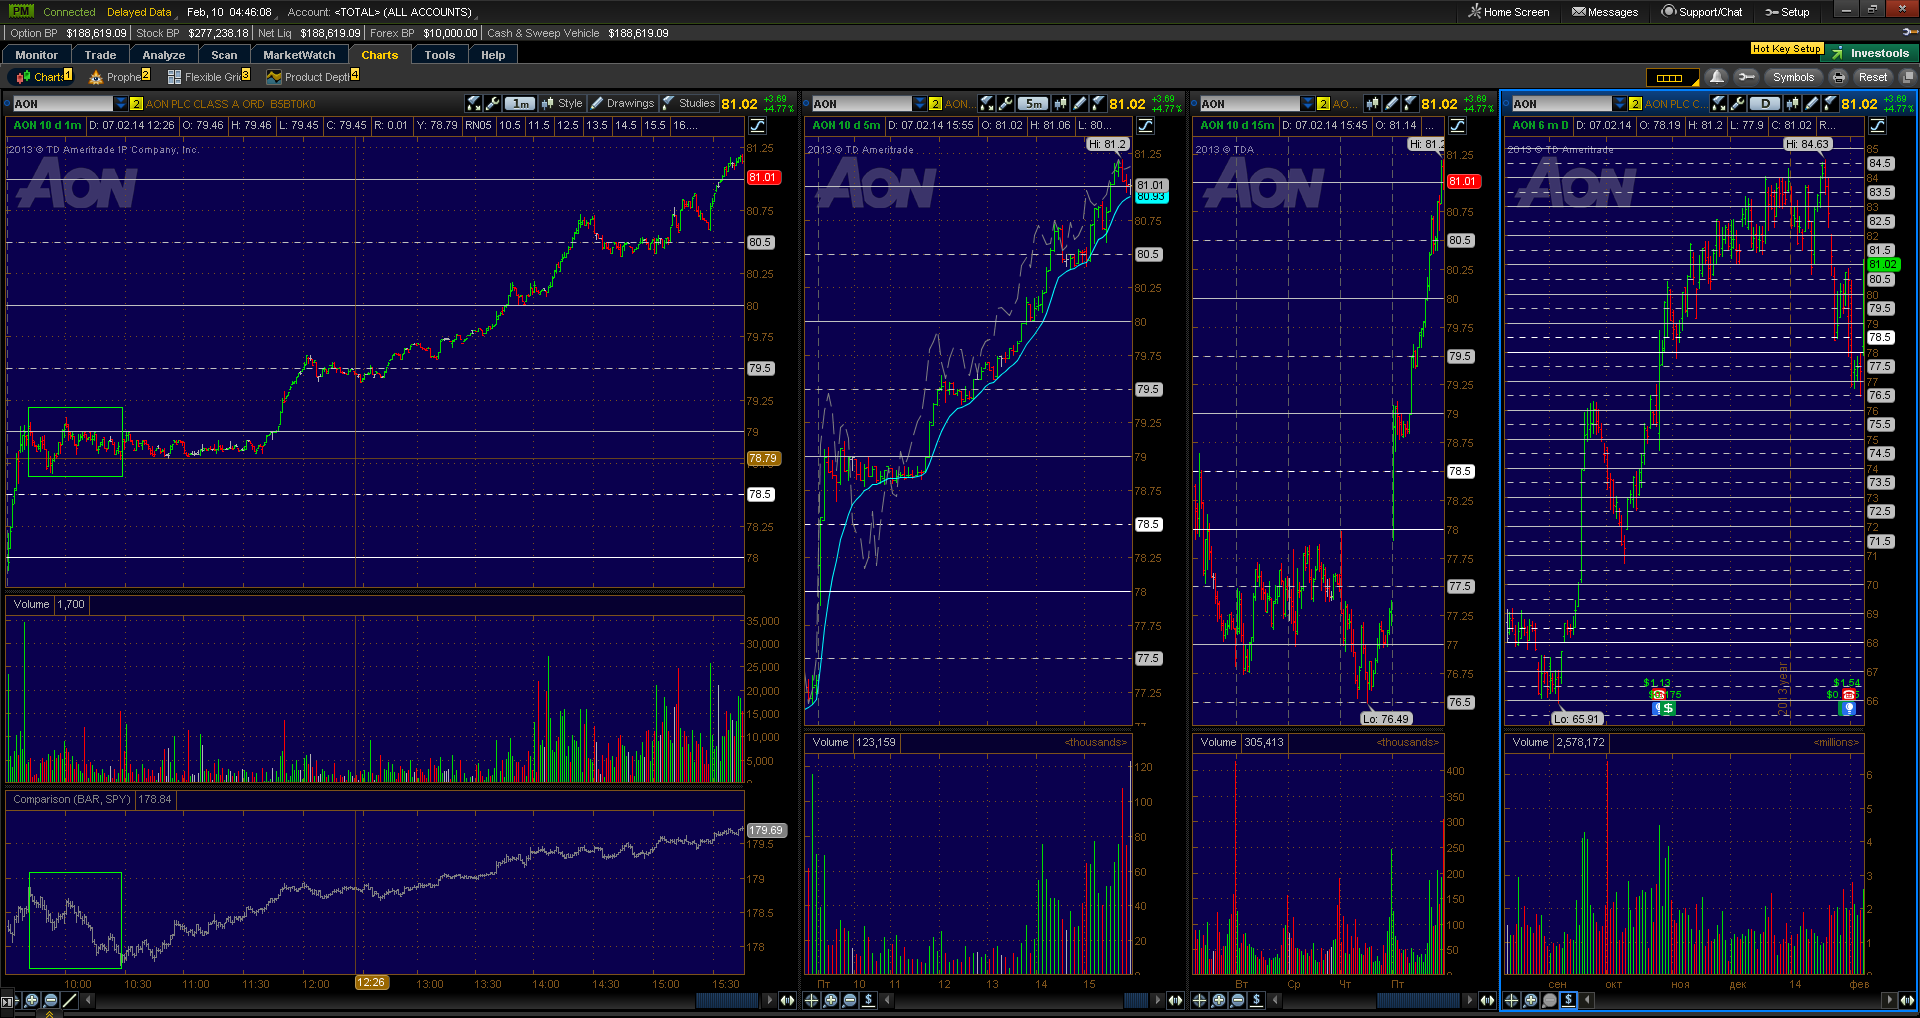The height and width of the screenshot is (1018, 1920).
Task: Click the studies flask icon in 15m chart
Action: [x=1410, y=104]
